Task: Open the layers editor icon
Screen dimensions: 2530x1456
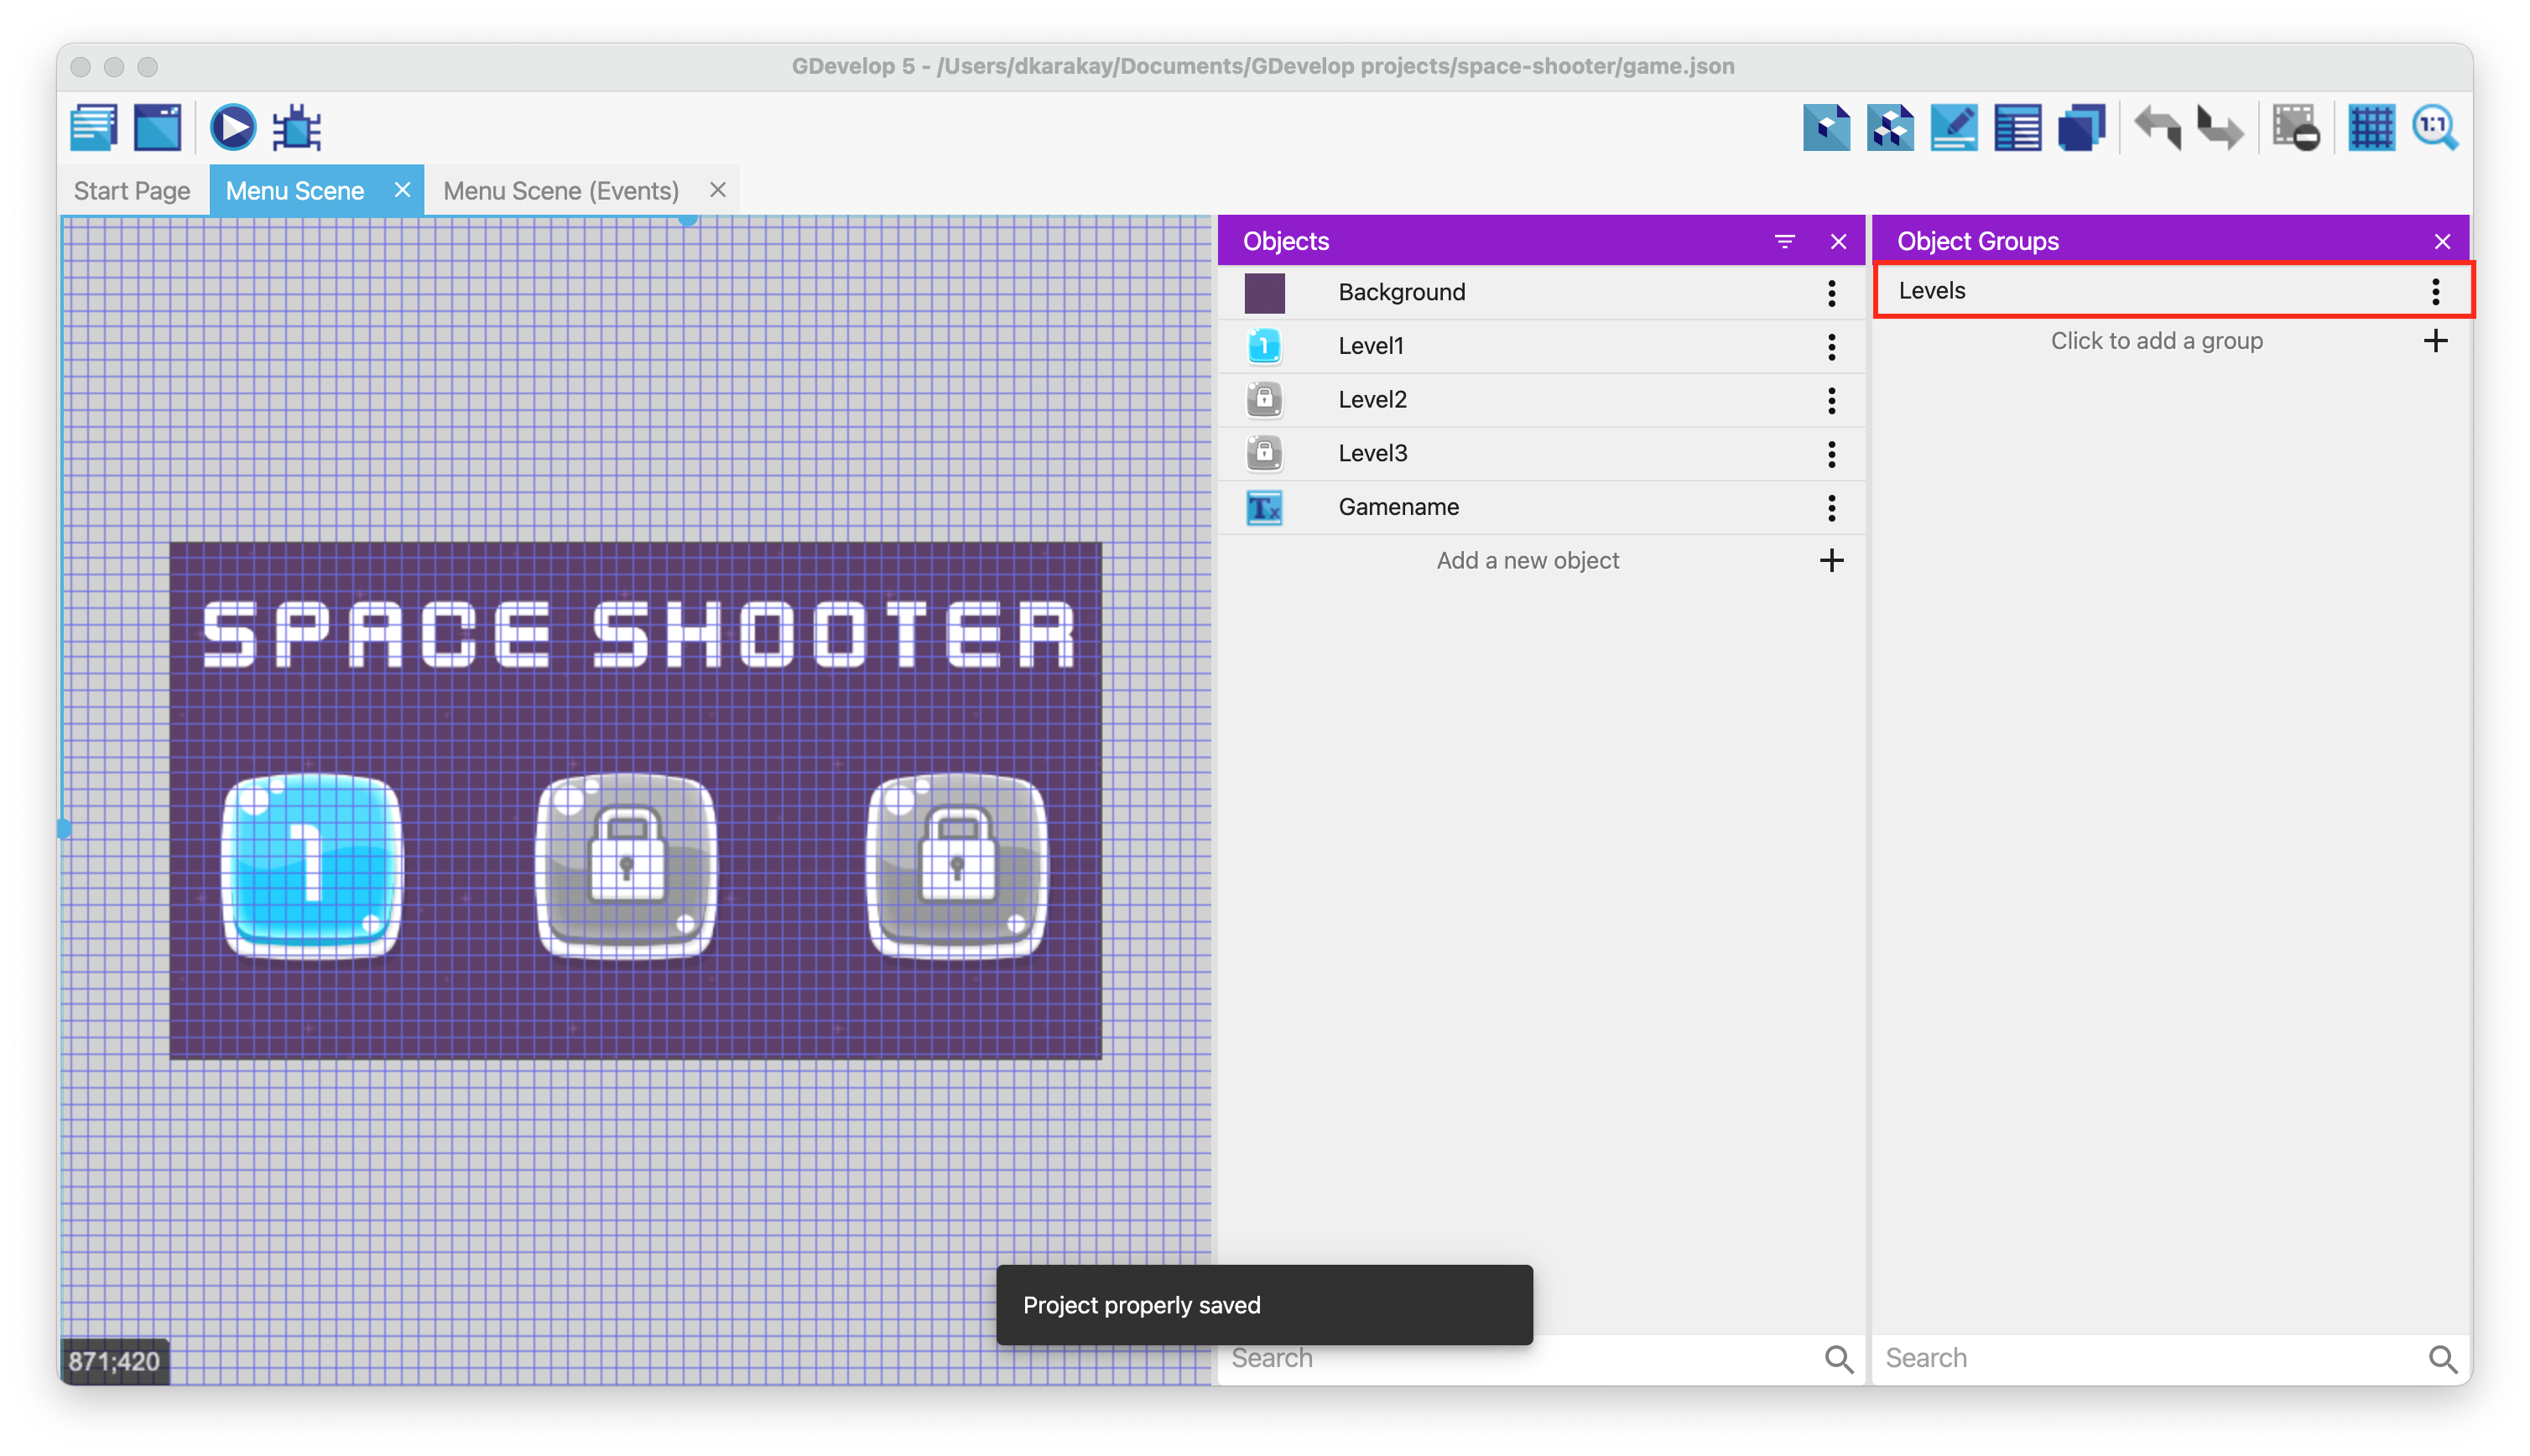Action: (x=2081, y=128)
